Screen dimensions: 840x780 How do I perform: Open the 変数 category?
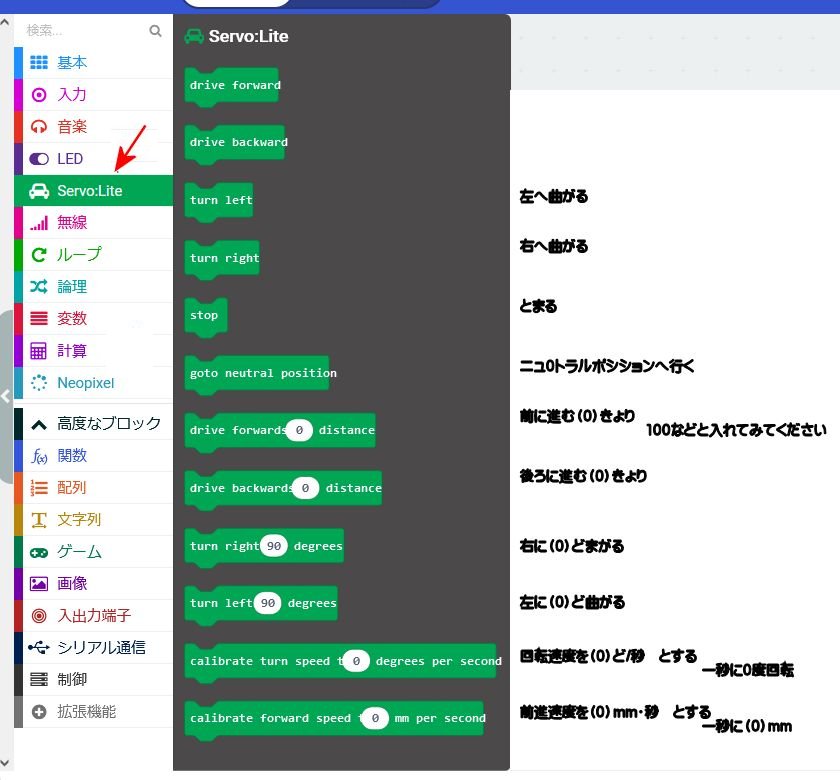pos(72,319)
